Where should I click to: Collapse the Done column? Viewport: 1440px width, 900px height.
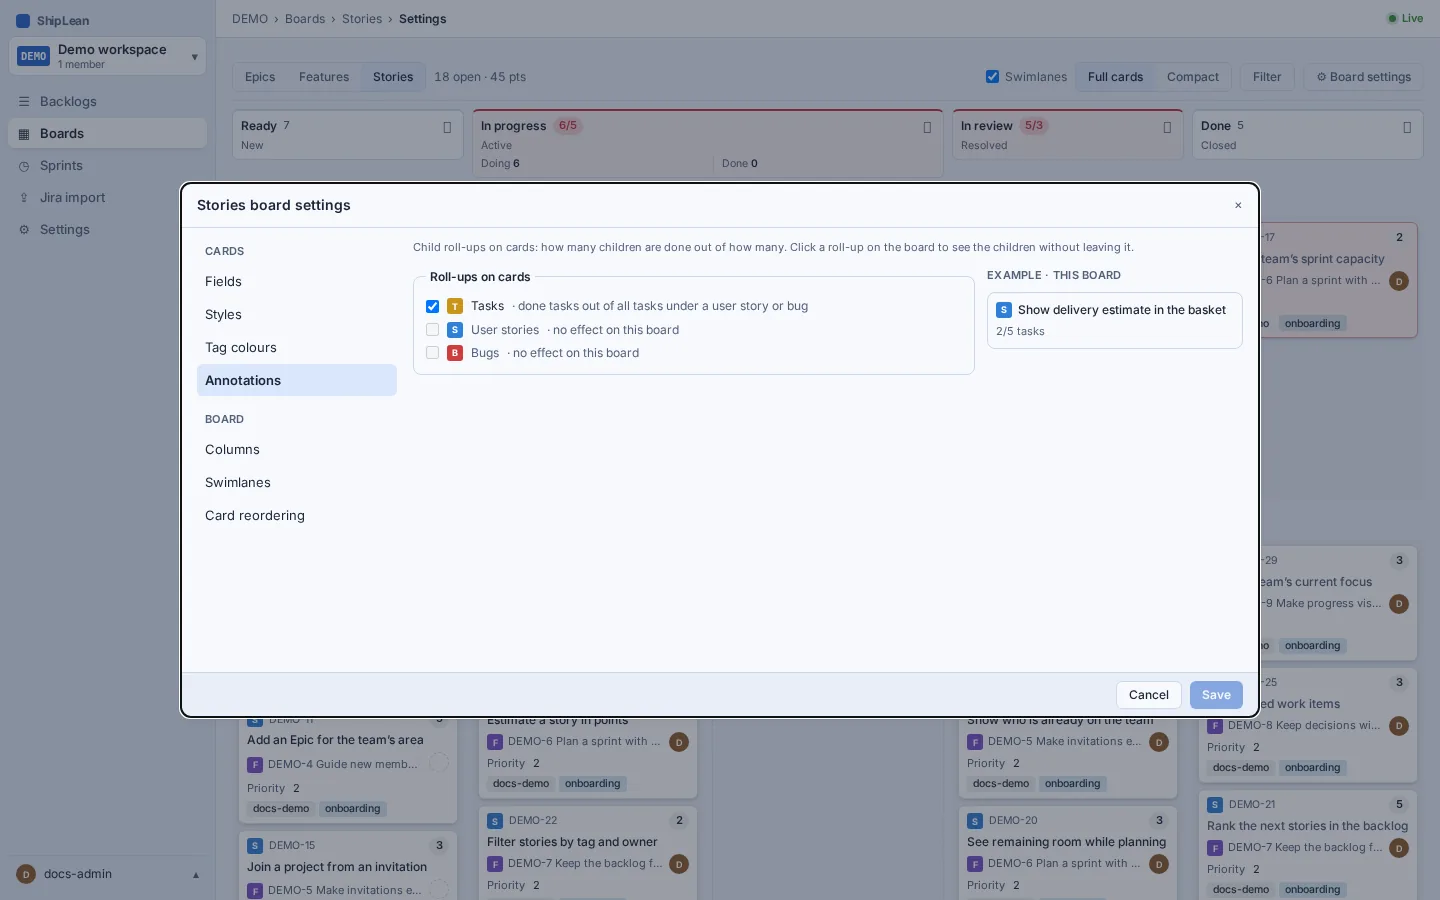click(x=1407, y=127)
